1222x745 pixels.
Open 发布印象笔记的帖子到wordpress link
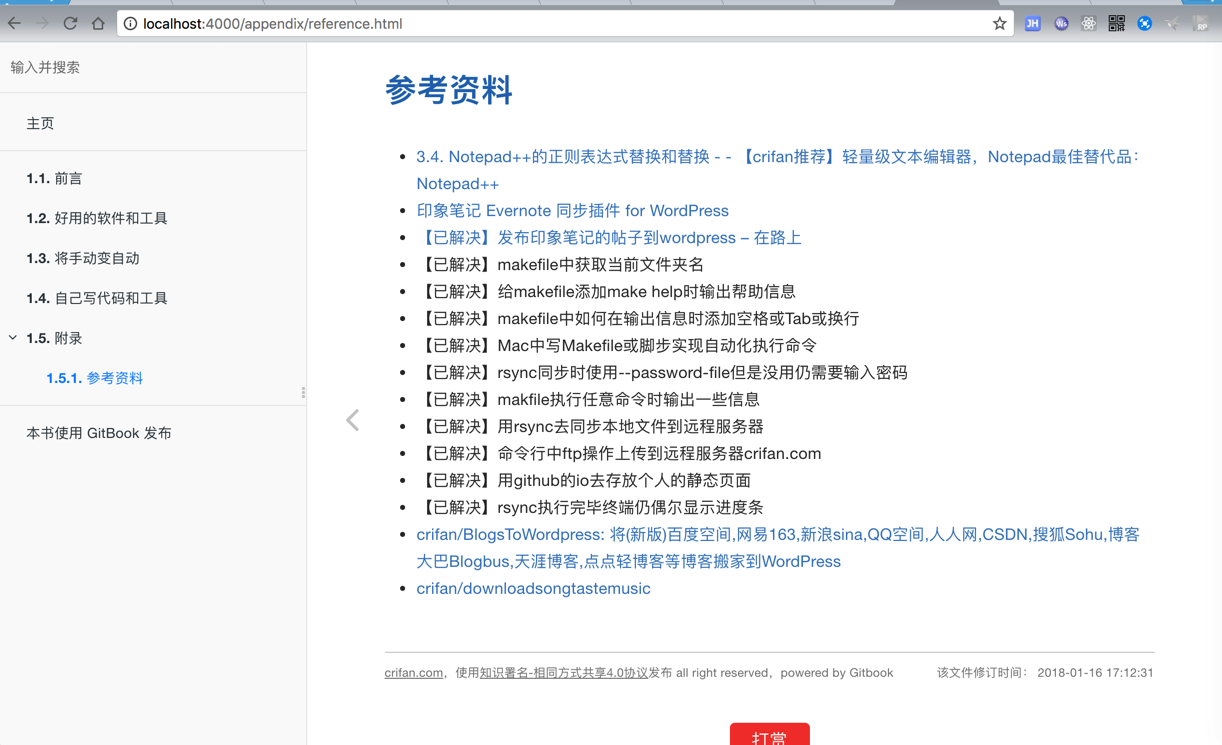point(609,238)
